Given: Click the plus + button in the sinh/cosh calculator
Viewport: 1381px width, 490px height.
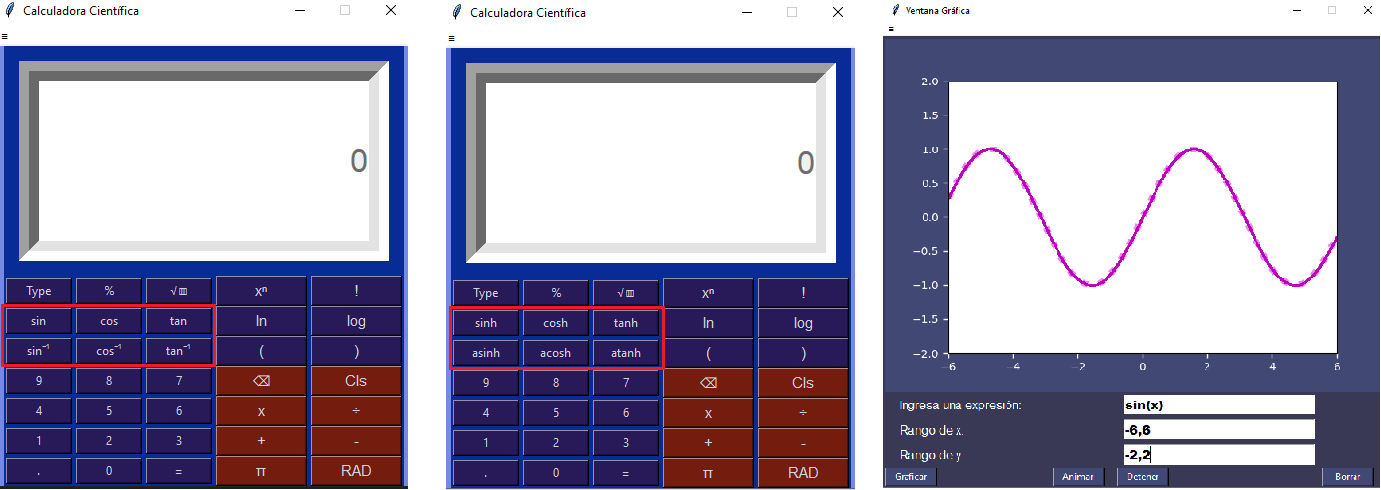Looking at the screenshot, I should coord(708,443).
